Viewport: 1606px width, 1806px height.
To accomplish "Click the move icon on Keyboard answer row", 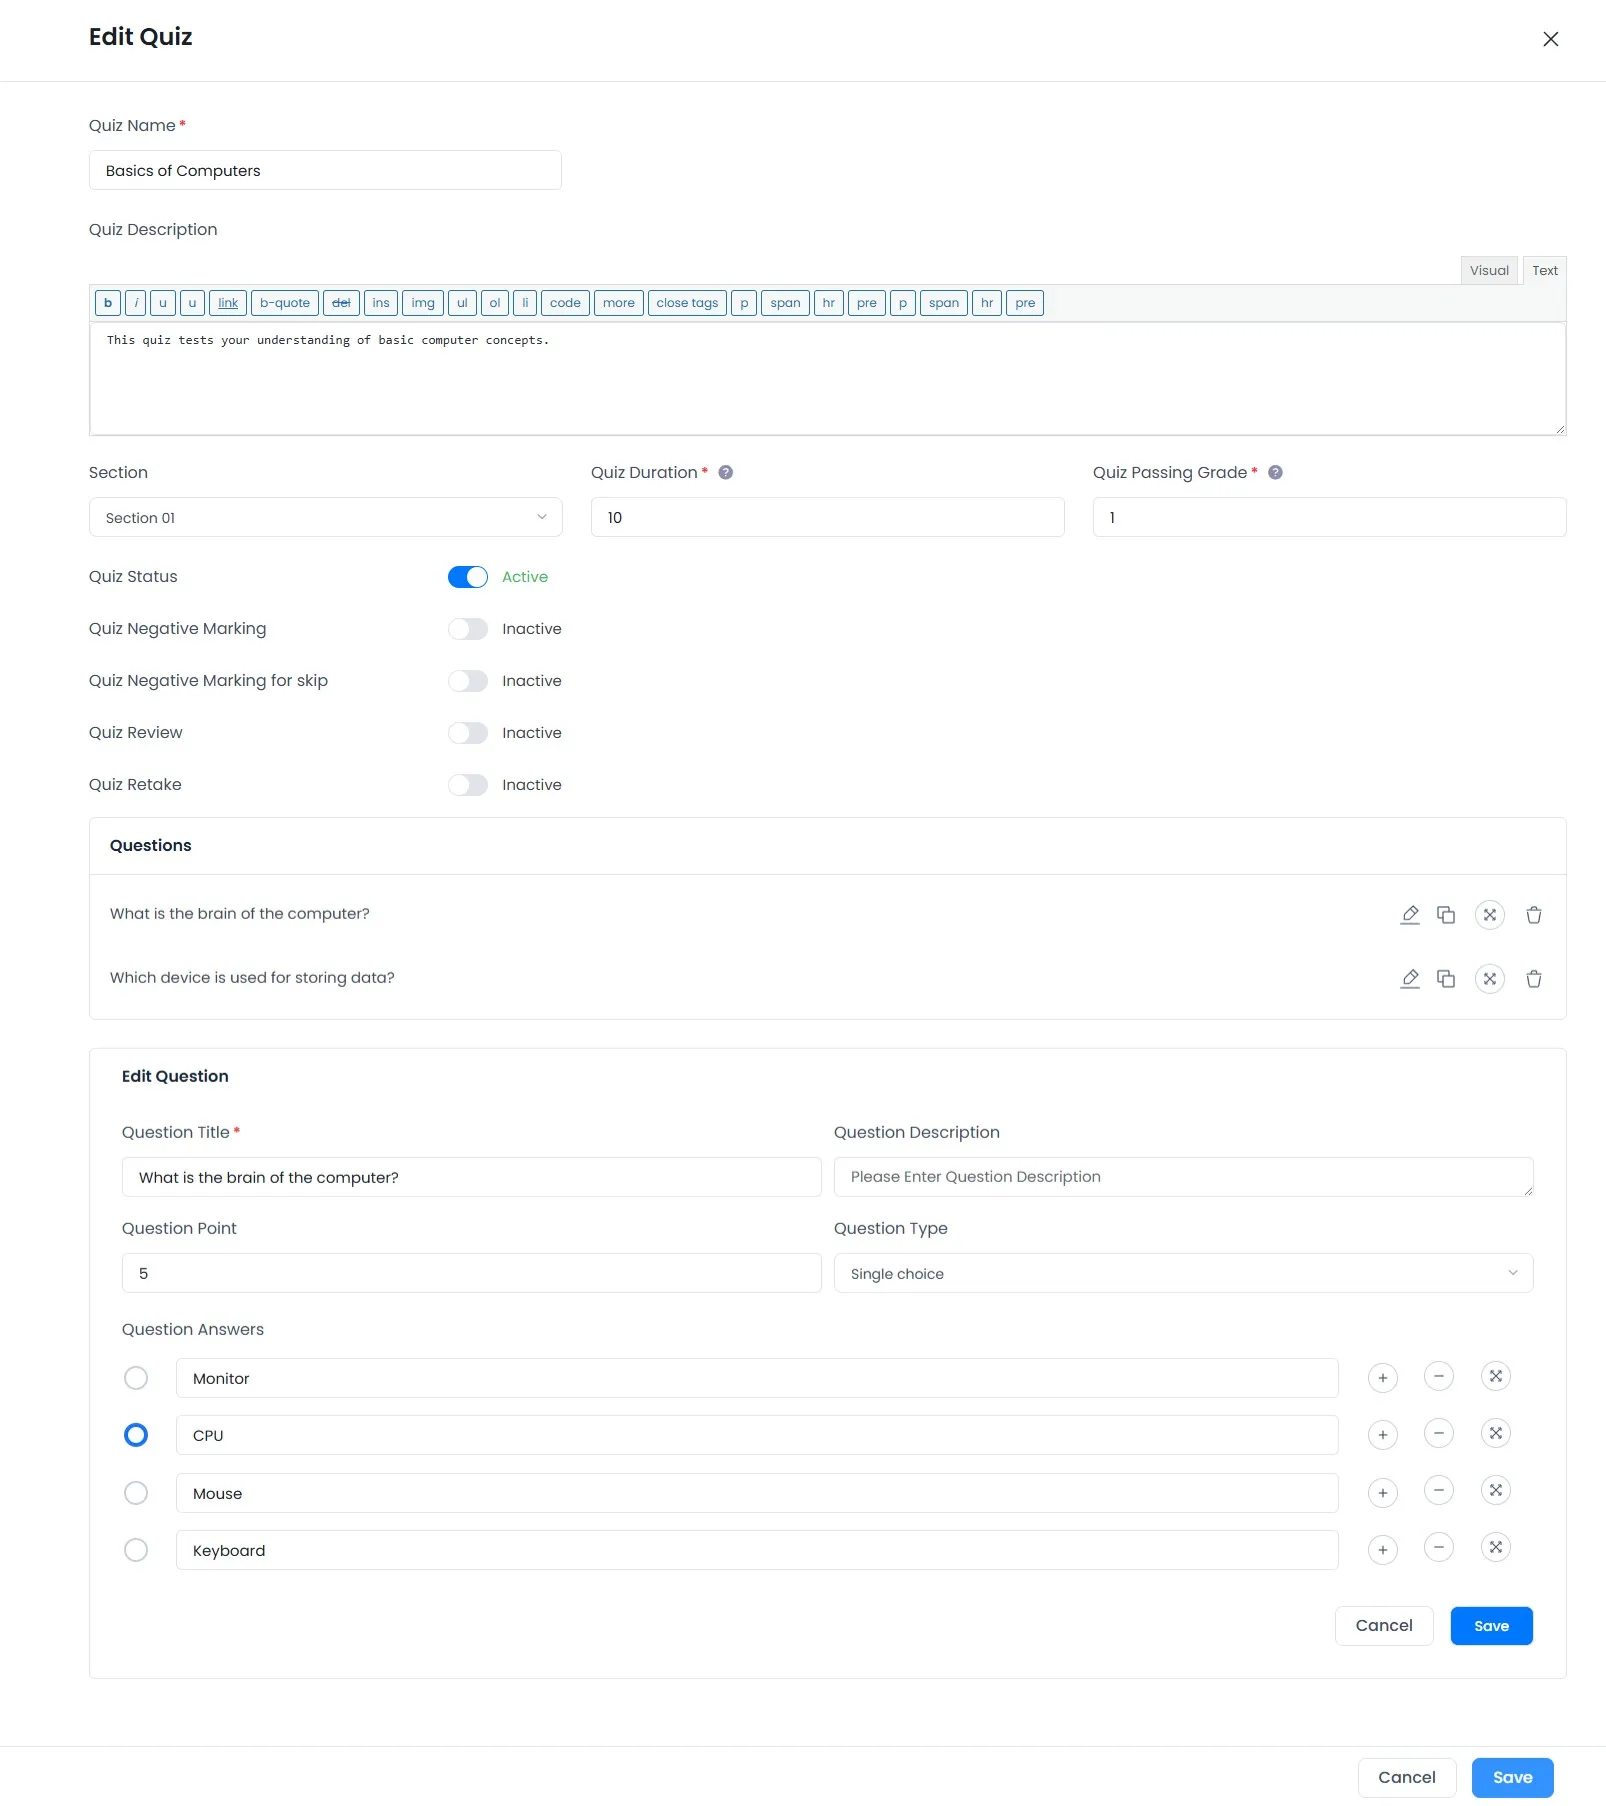I will 1495,1548.
